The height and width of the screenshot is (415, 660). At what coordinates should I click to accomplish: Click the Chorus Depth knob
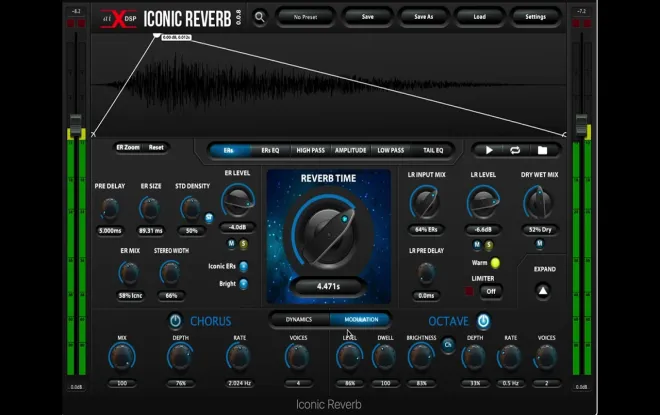180,357
